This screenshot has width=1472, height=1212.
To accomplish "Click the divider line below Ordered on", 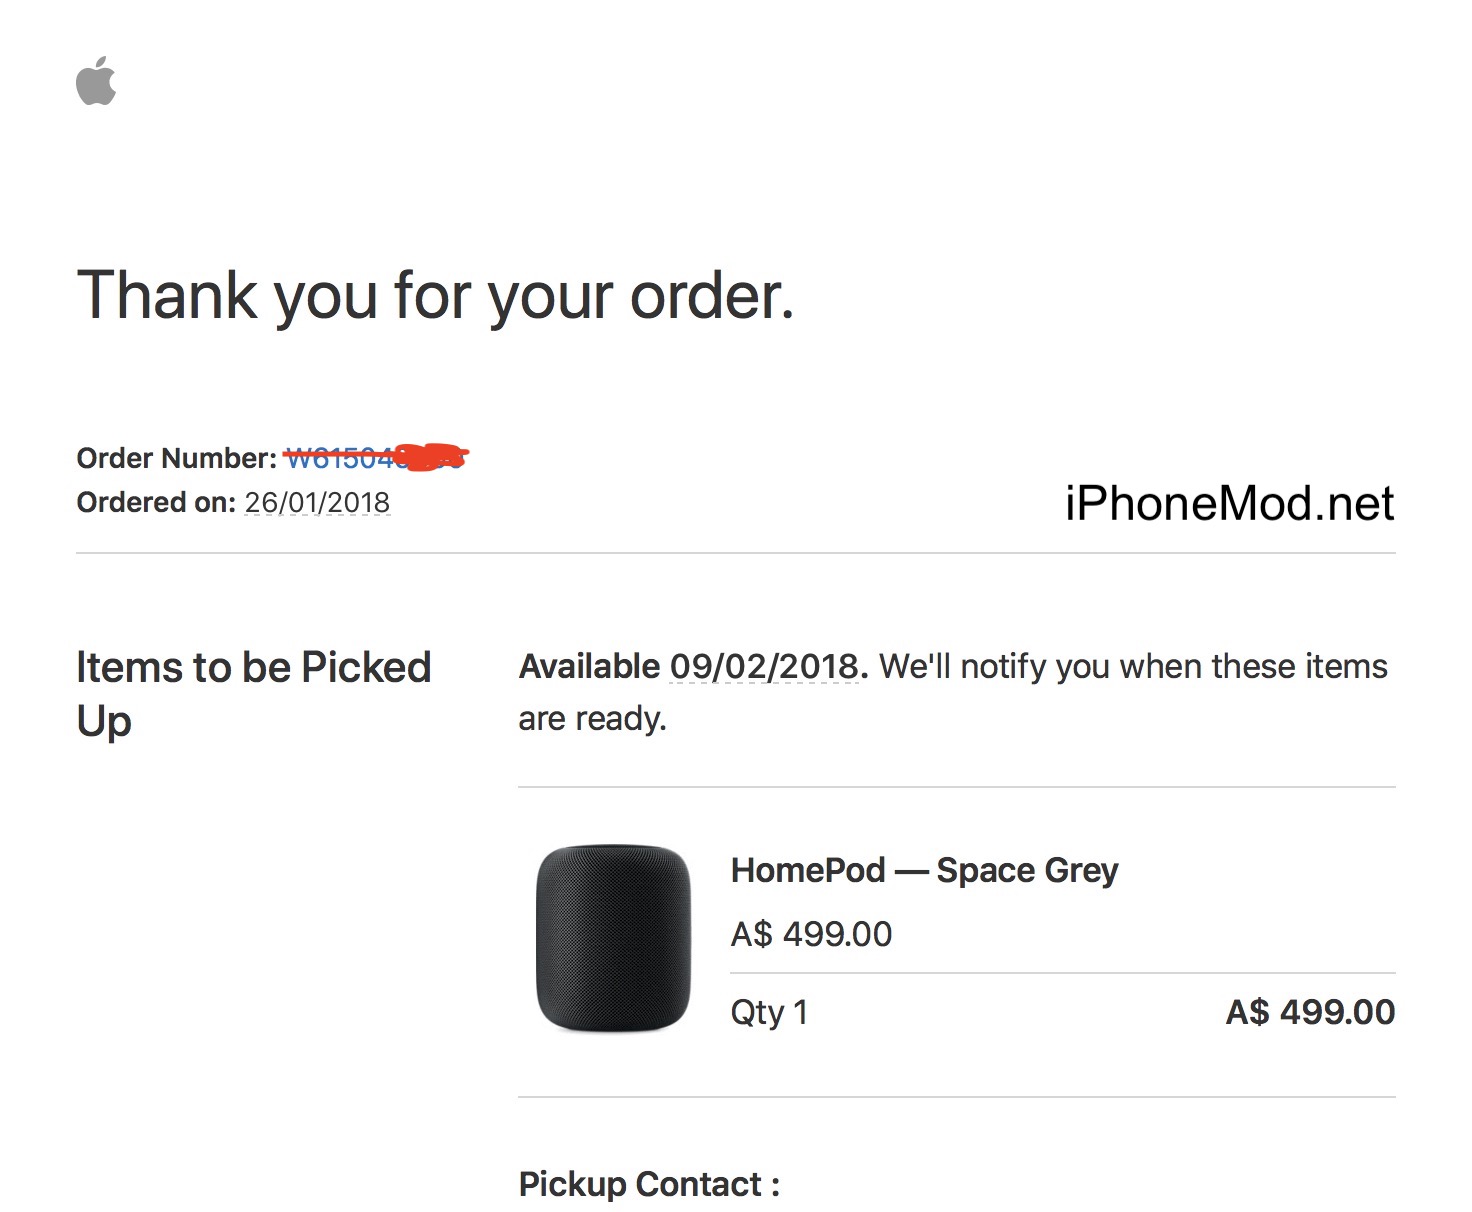I will click(735, 553).
